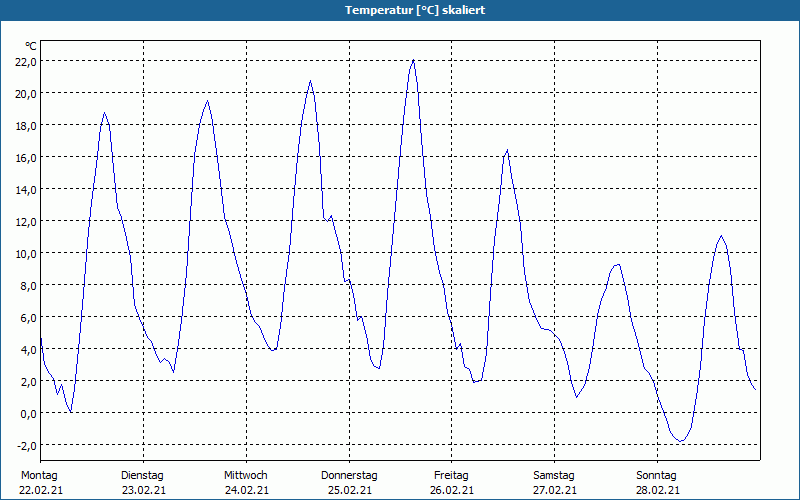The height and width of the screenshot is (500, 800).
Task: Click the 28.02.21 date label
Action: click(x=658, y=490)
